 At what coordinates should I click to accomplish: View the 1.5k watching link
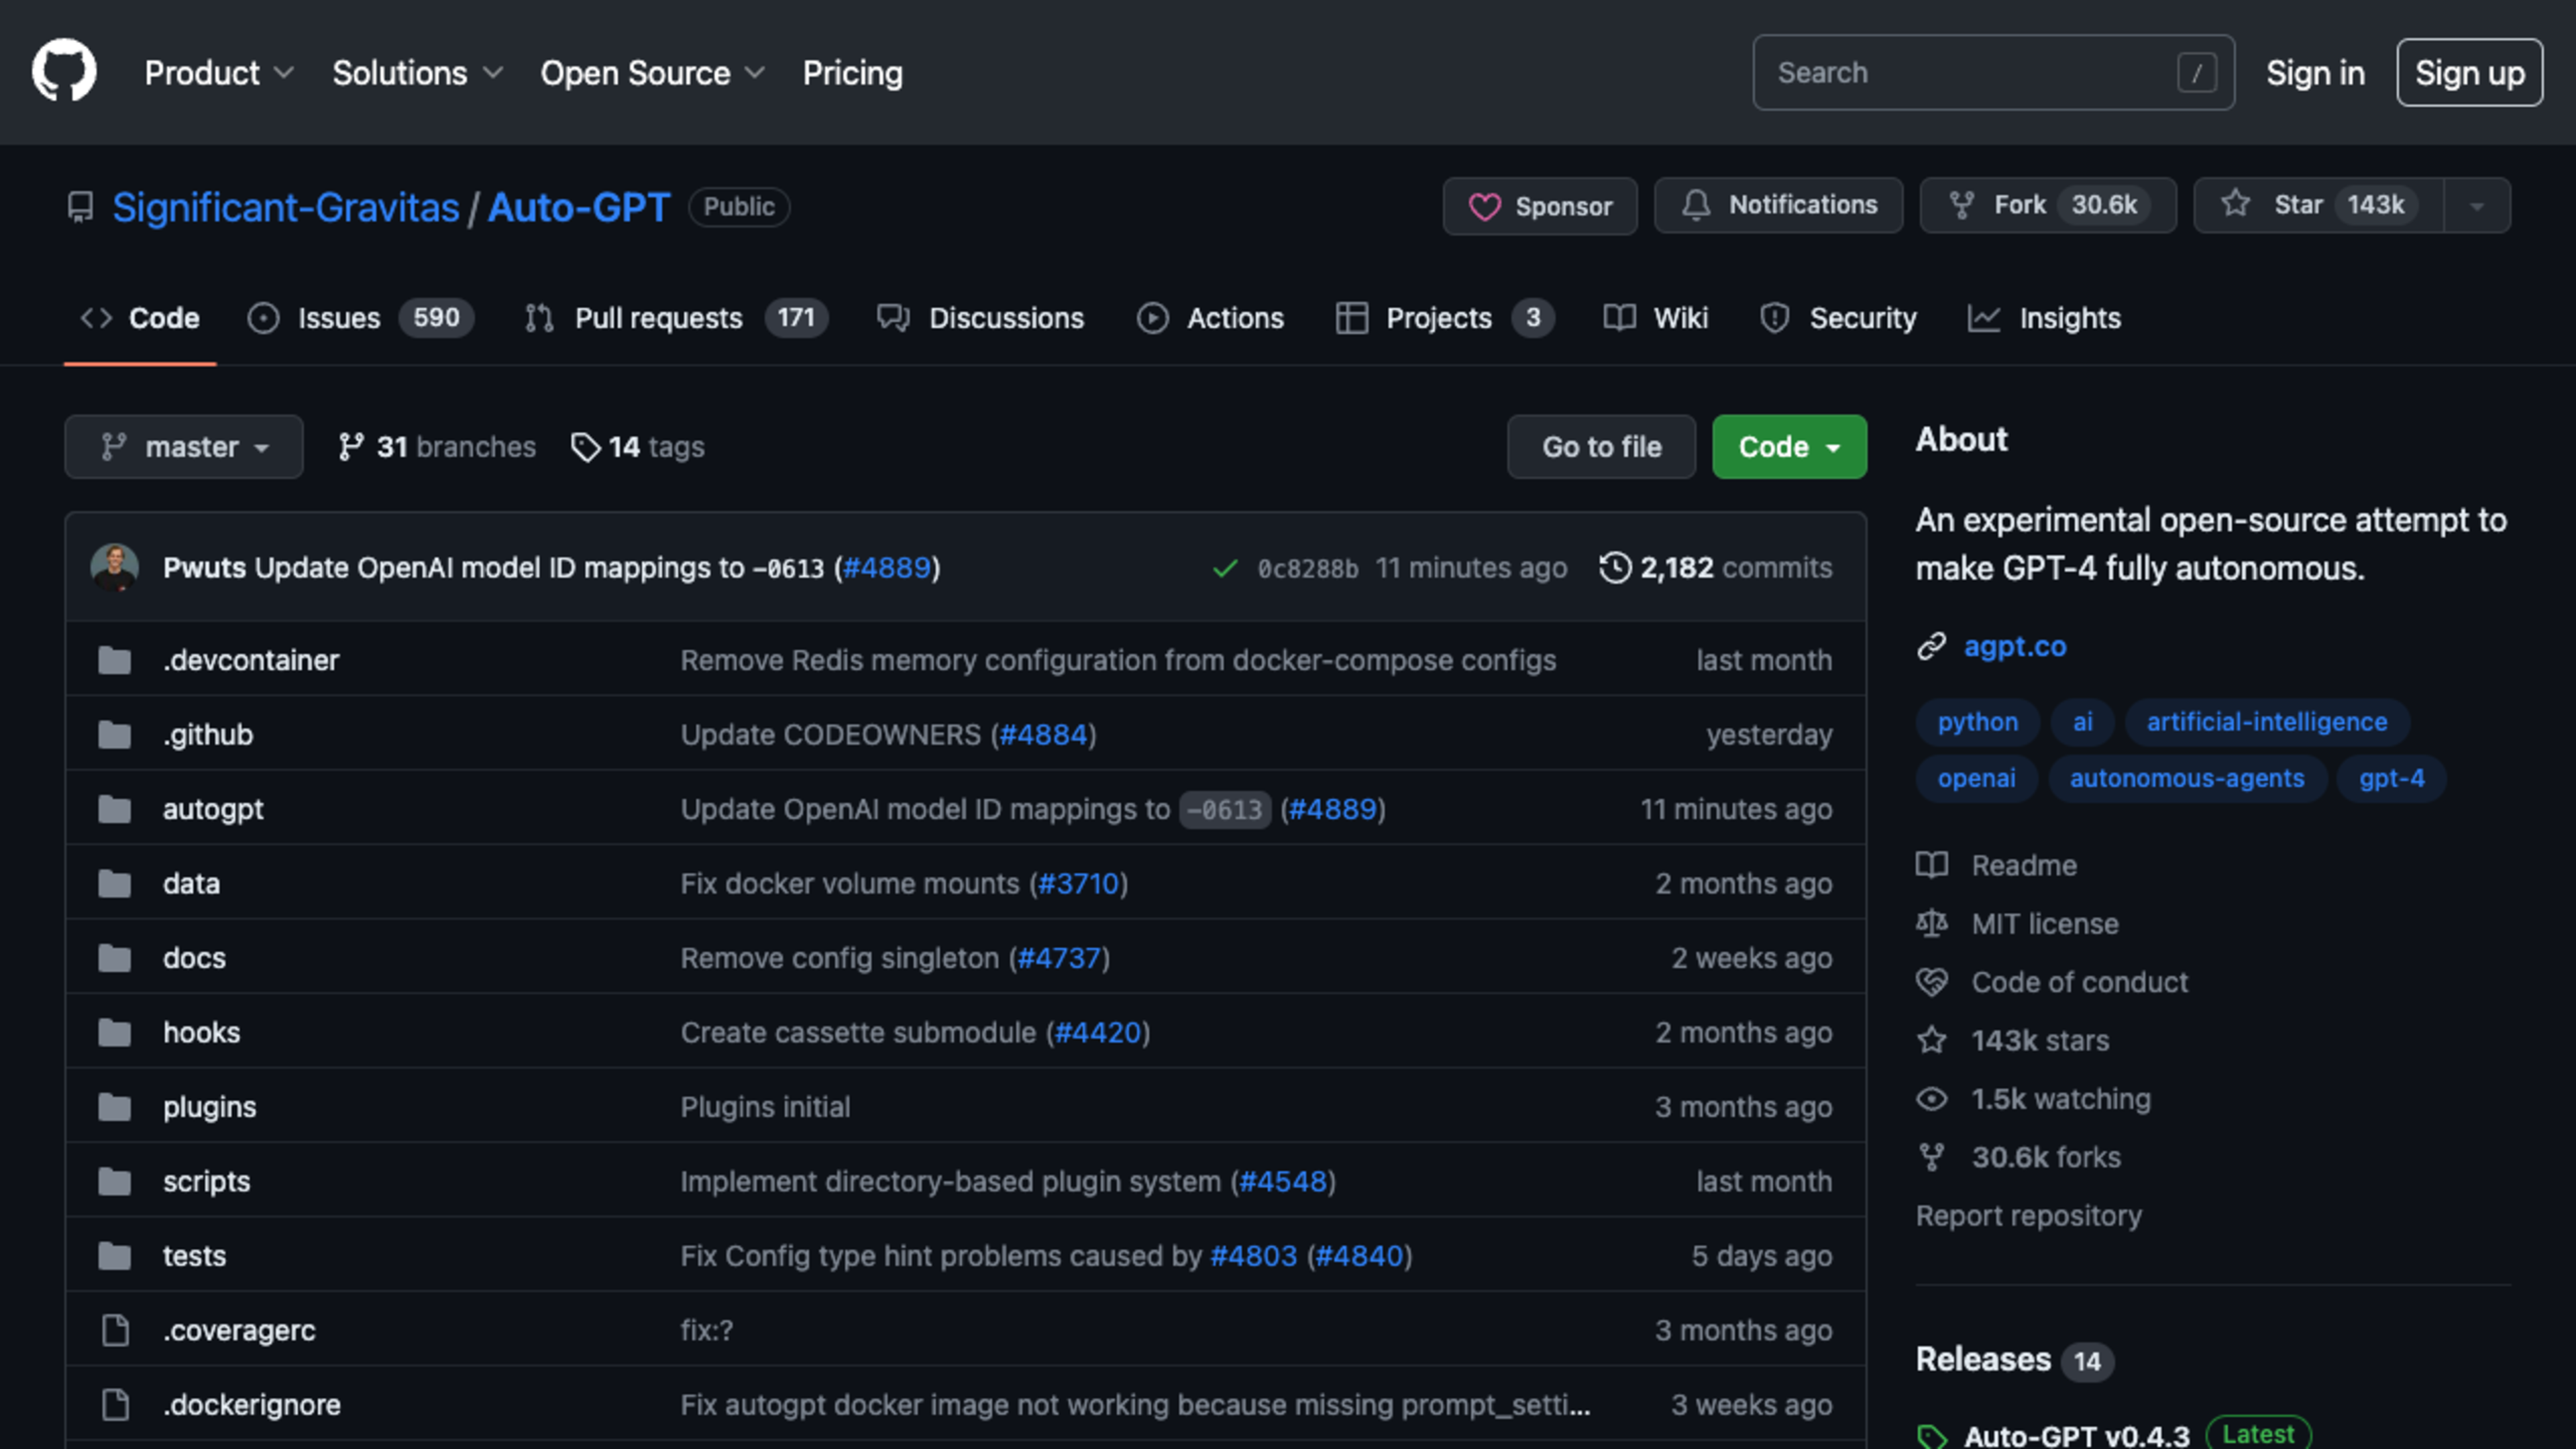pos(2033,1099)
